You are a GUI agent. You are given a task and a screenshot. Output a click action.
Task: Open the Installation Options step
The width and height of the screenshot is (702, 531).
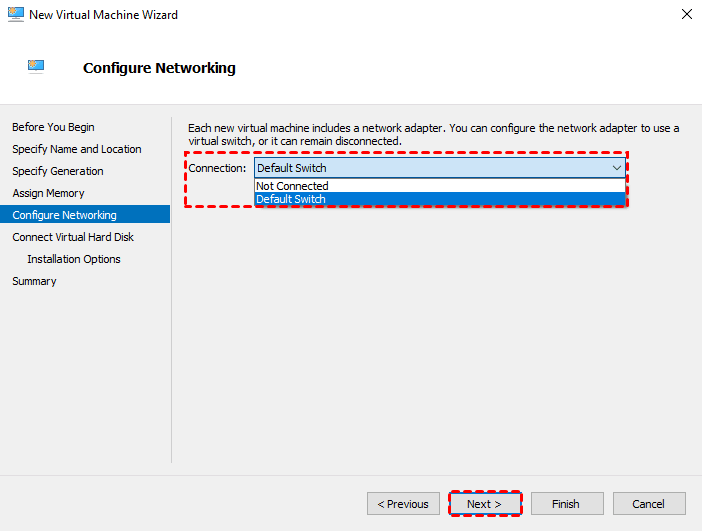click(74, 259)
